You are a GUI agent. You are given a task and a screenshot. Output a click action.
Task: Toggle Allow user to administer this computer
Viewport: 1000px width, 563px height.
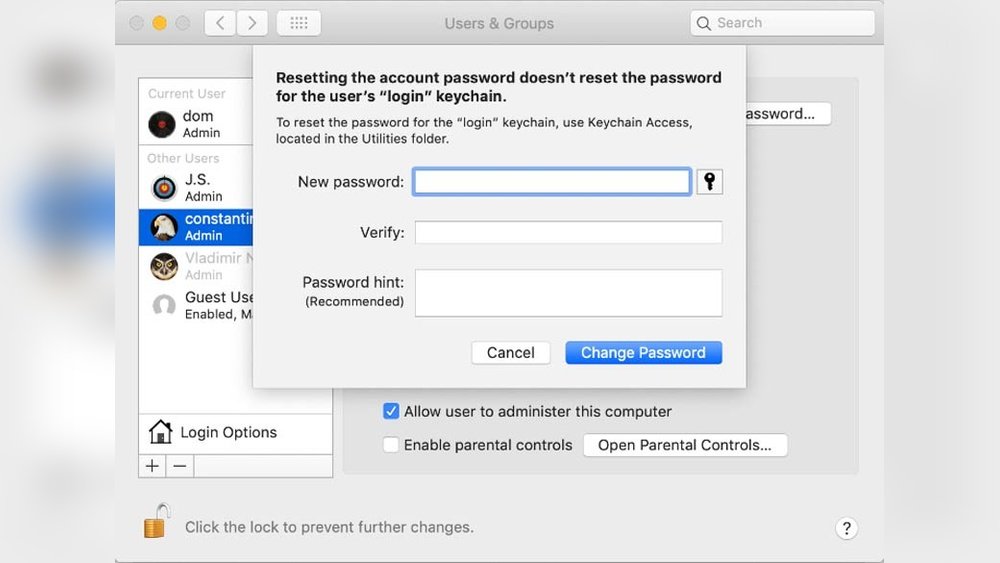click(x=392, y=411)
